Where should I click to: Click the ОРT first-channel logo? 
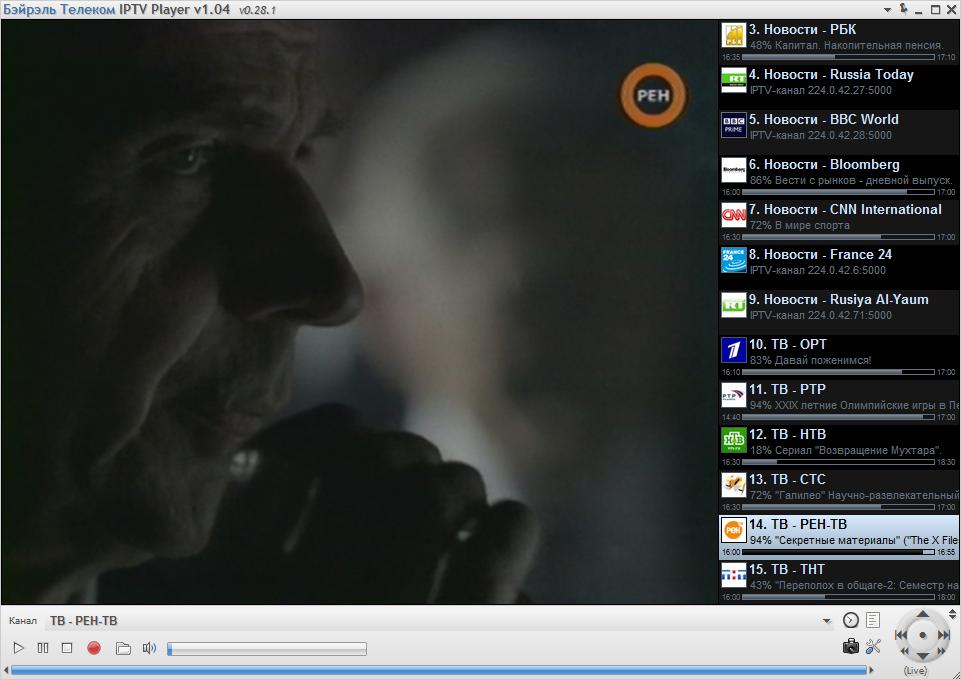click(734, 350)
